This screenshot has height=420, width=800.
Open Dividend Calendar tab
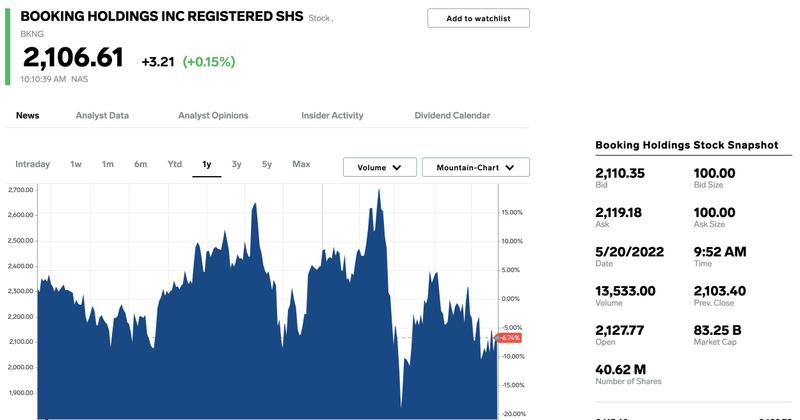click(452, 115)
